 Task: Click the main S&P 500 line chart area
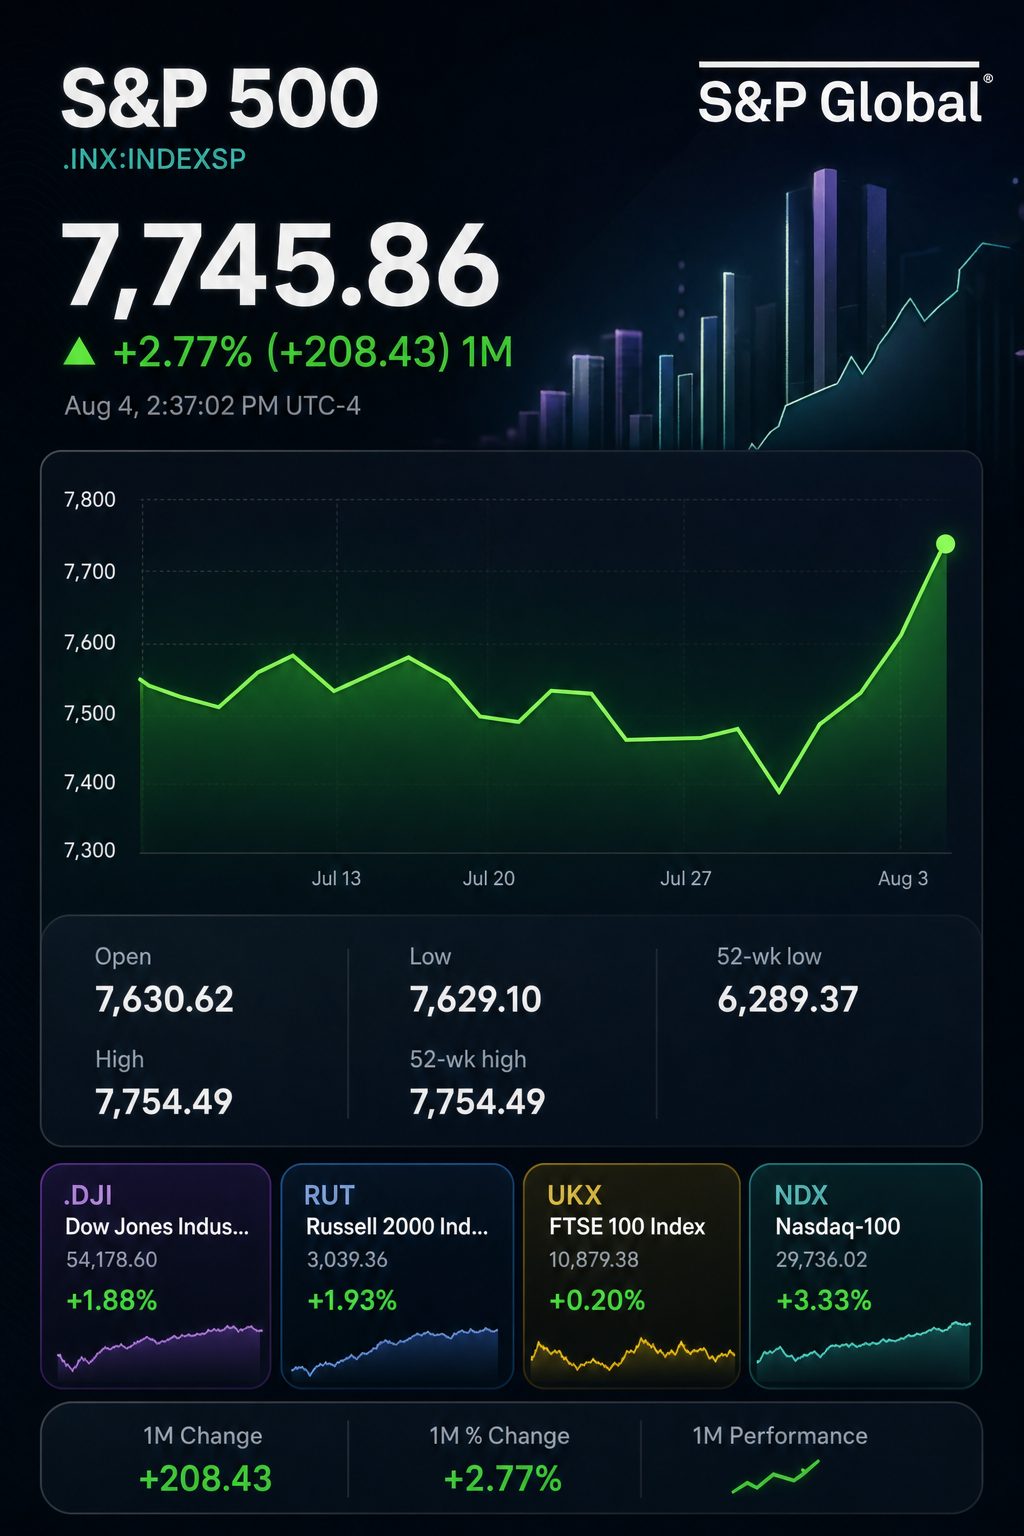point(545,676)
